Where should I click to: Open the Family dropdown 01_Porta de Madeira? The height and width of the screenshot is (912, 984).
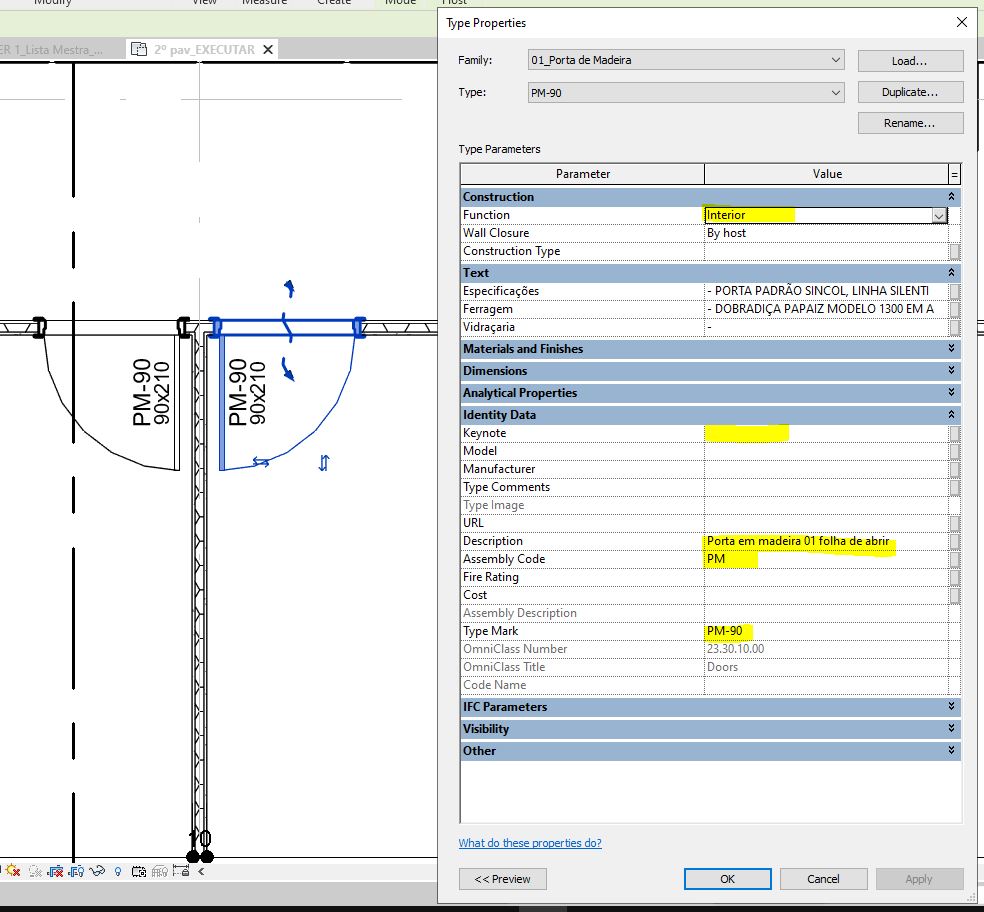686,60
